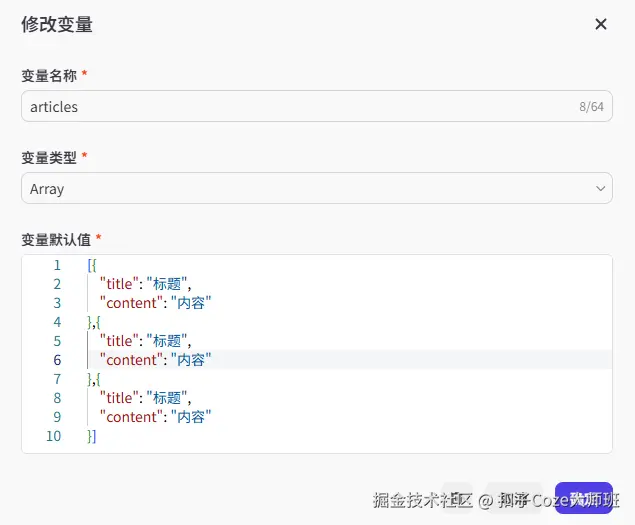The image size is (635, 525).
Task: Click line number 4 in the editor gutter
Action: point(57,322)
